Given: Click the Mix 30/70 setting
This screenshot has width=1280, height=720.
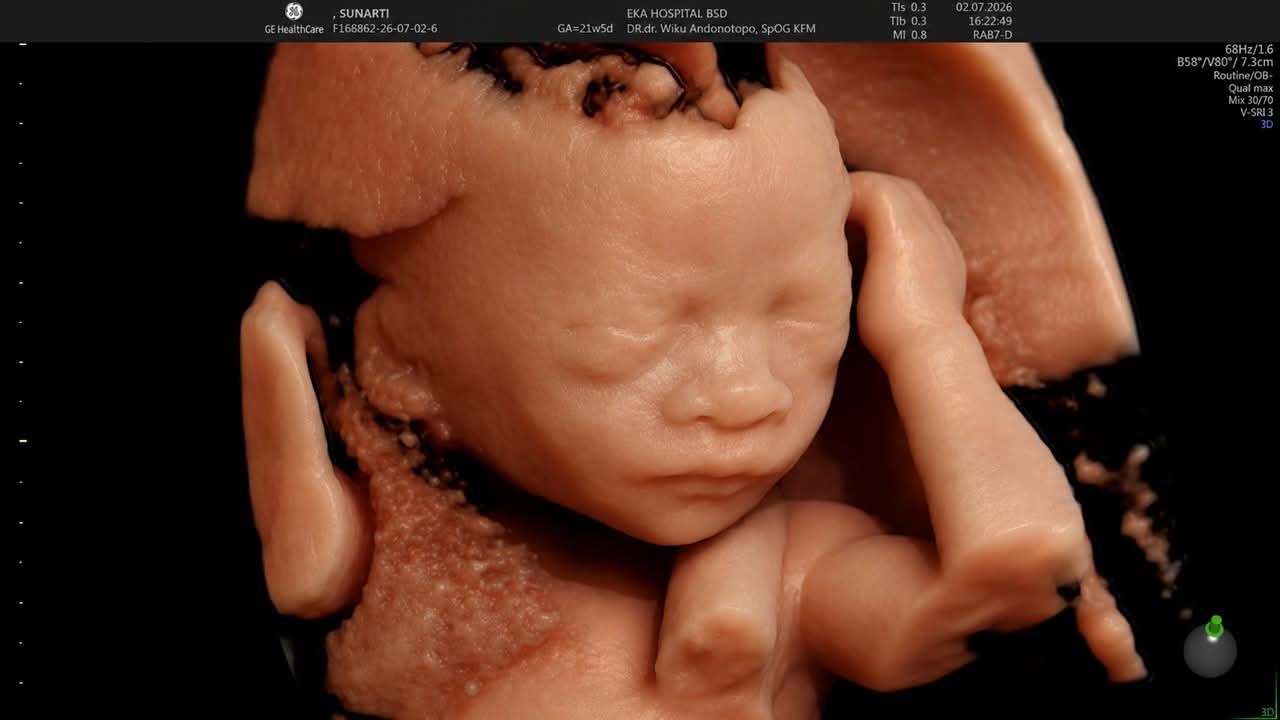Looking at the screenshot, I should 1251,100.
